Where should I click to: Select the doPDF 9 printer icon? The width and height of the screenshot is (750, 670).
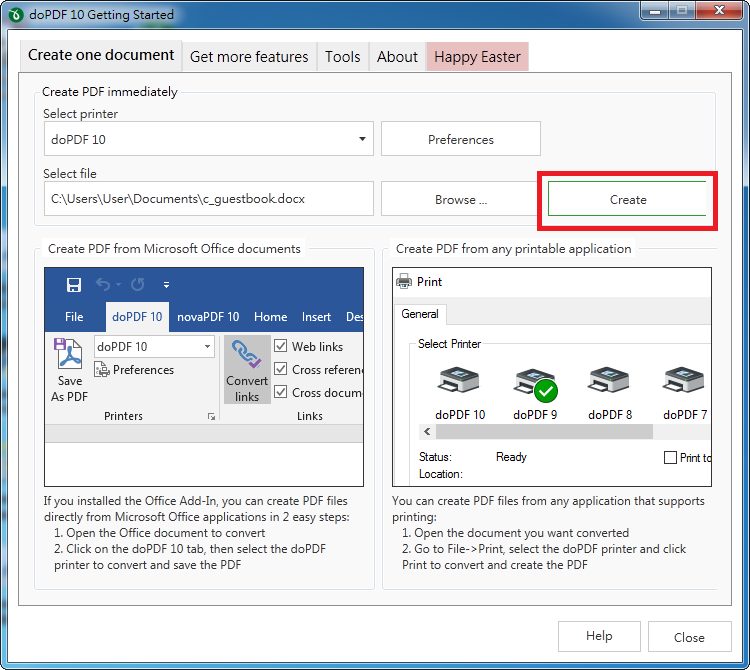click(x=535, y=384)
